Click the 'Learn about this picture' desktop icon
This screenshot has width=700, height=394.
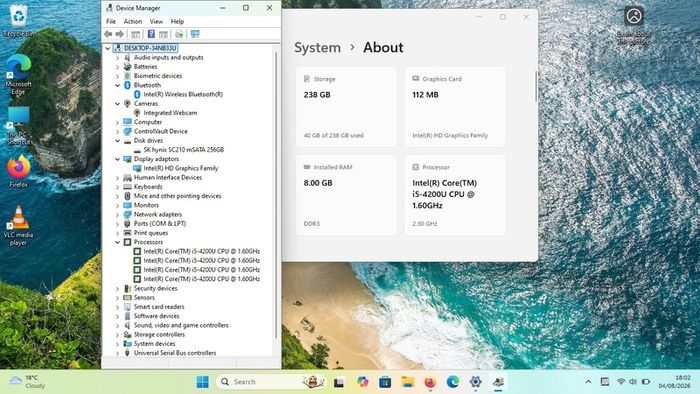click(x=634, y=25)
